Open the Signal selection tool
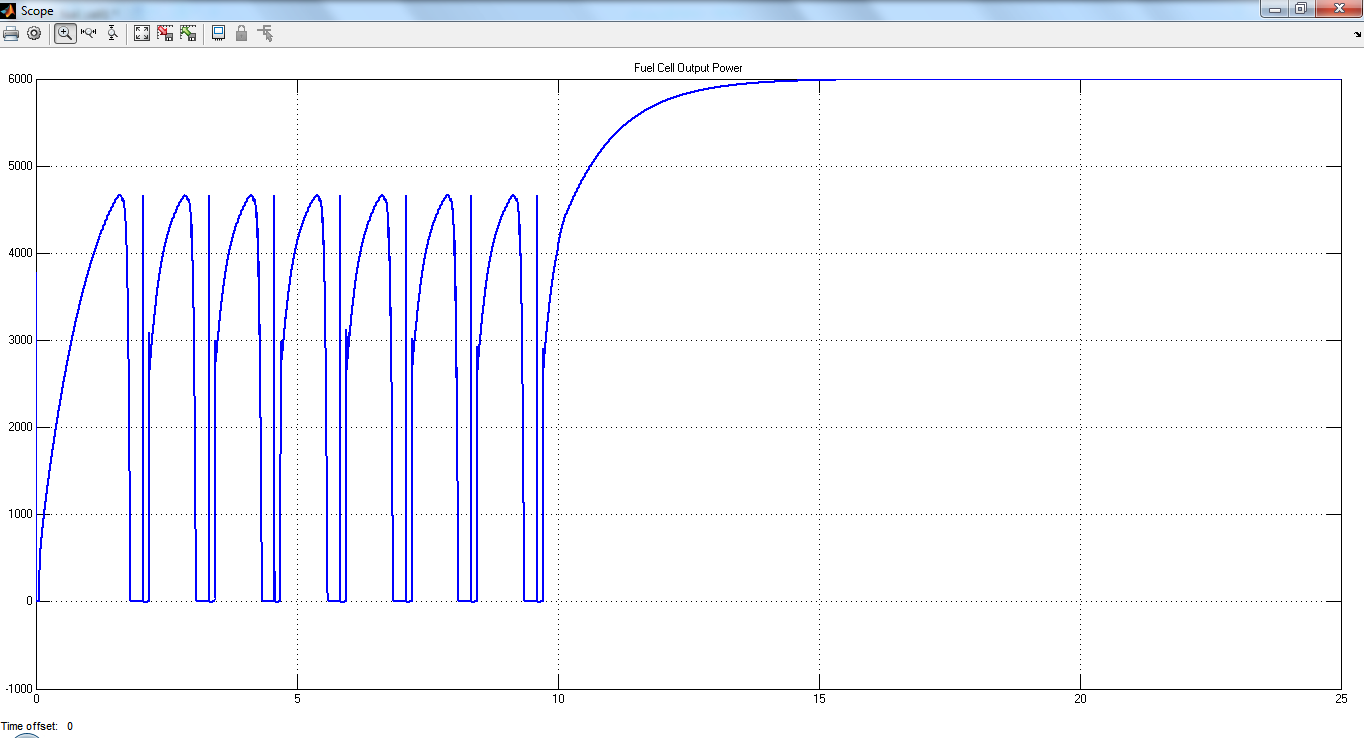1364x738 pixels. coord(265,33)
